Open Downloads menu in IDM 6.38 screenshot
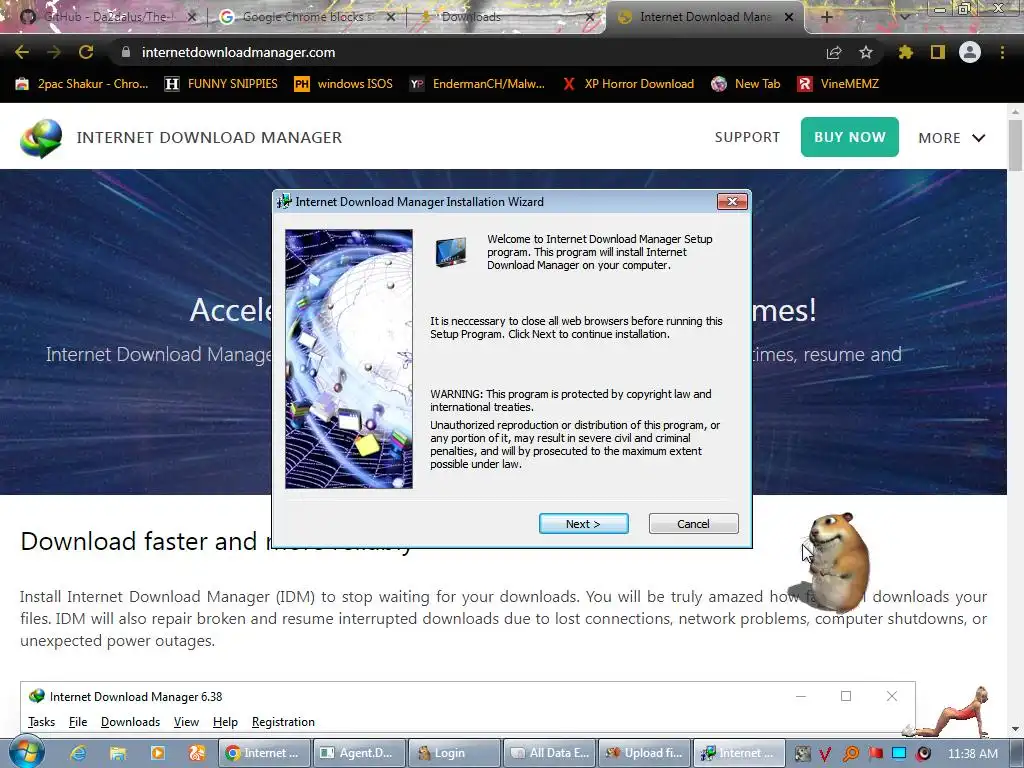 point(130,722)
